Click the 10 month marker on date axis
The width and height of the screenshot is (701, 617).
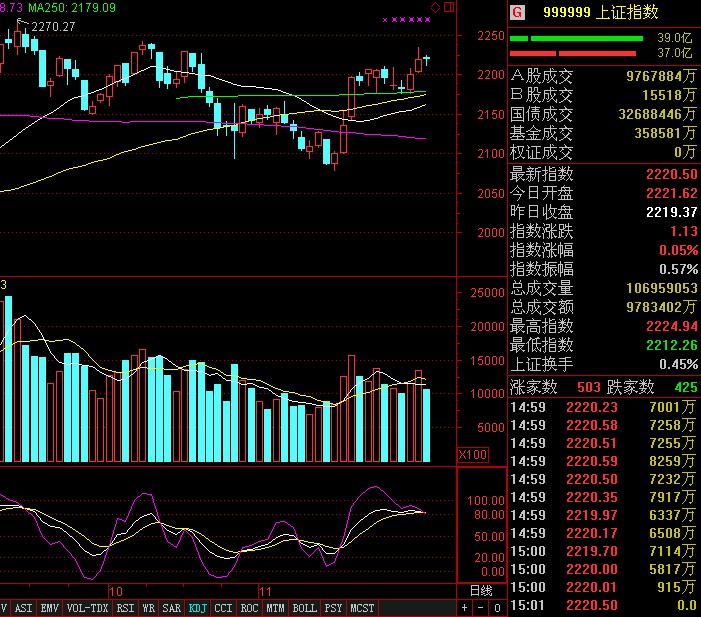[x=116, y=592]
